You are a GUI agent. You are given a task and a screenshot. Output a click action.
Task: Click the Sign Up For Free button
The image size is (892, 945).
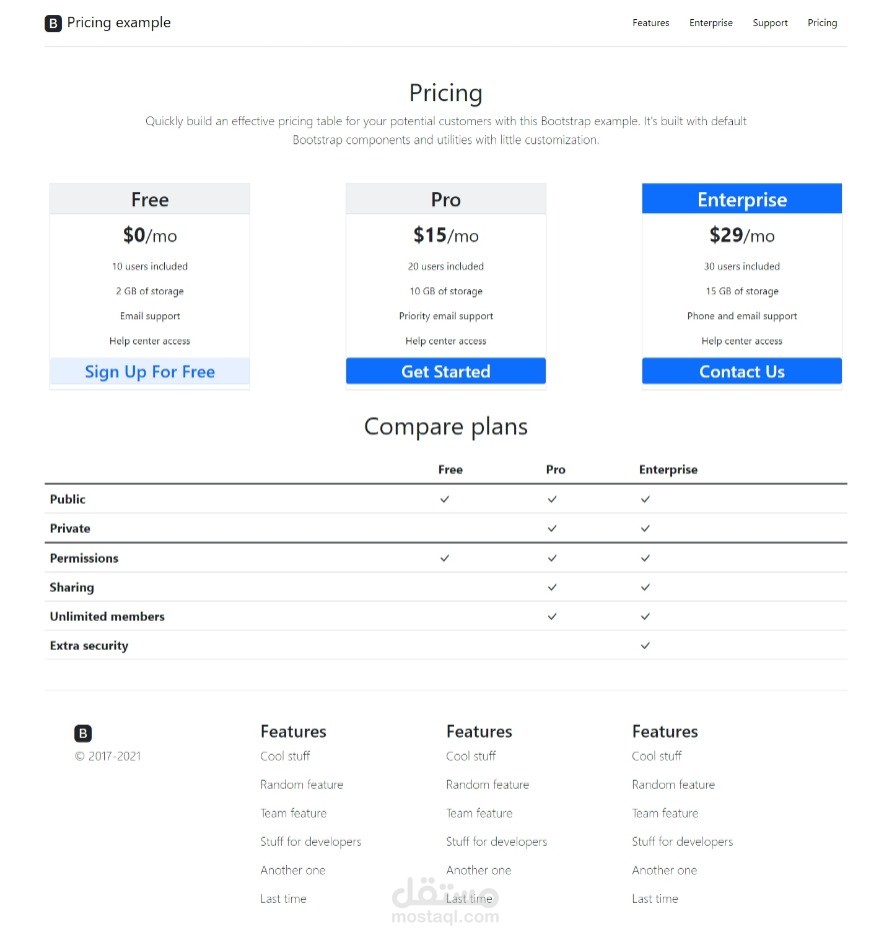coord(149,371)
